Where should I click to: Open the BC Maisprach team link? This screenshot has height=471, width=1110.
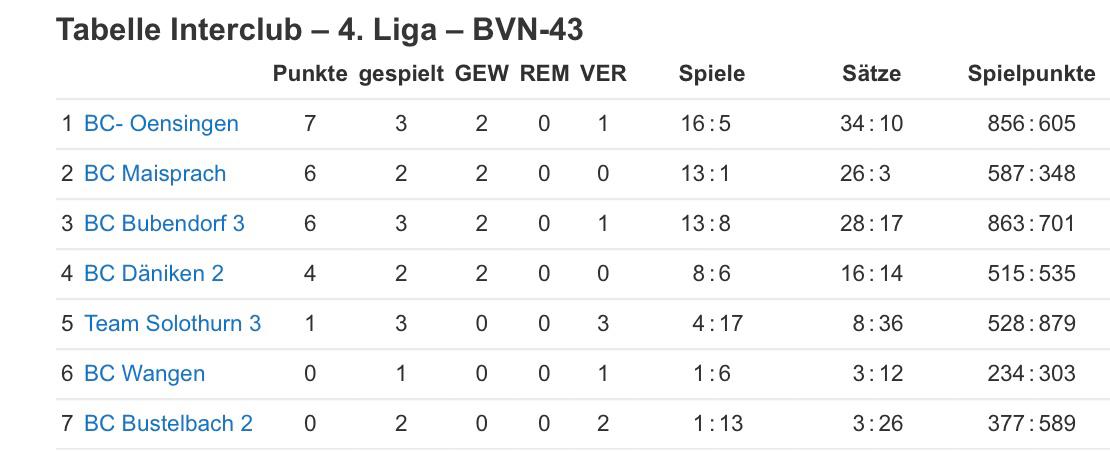155,174
